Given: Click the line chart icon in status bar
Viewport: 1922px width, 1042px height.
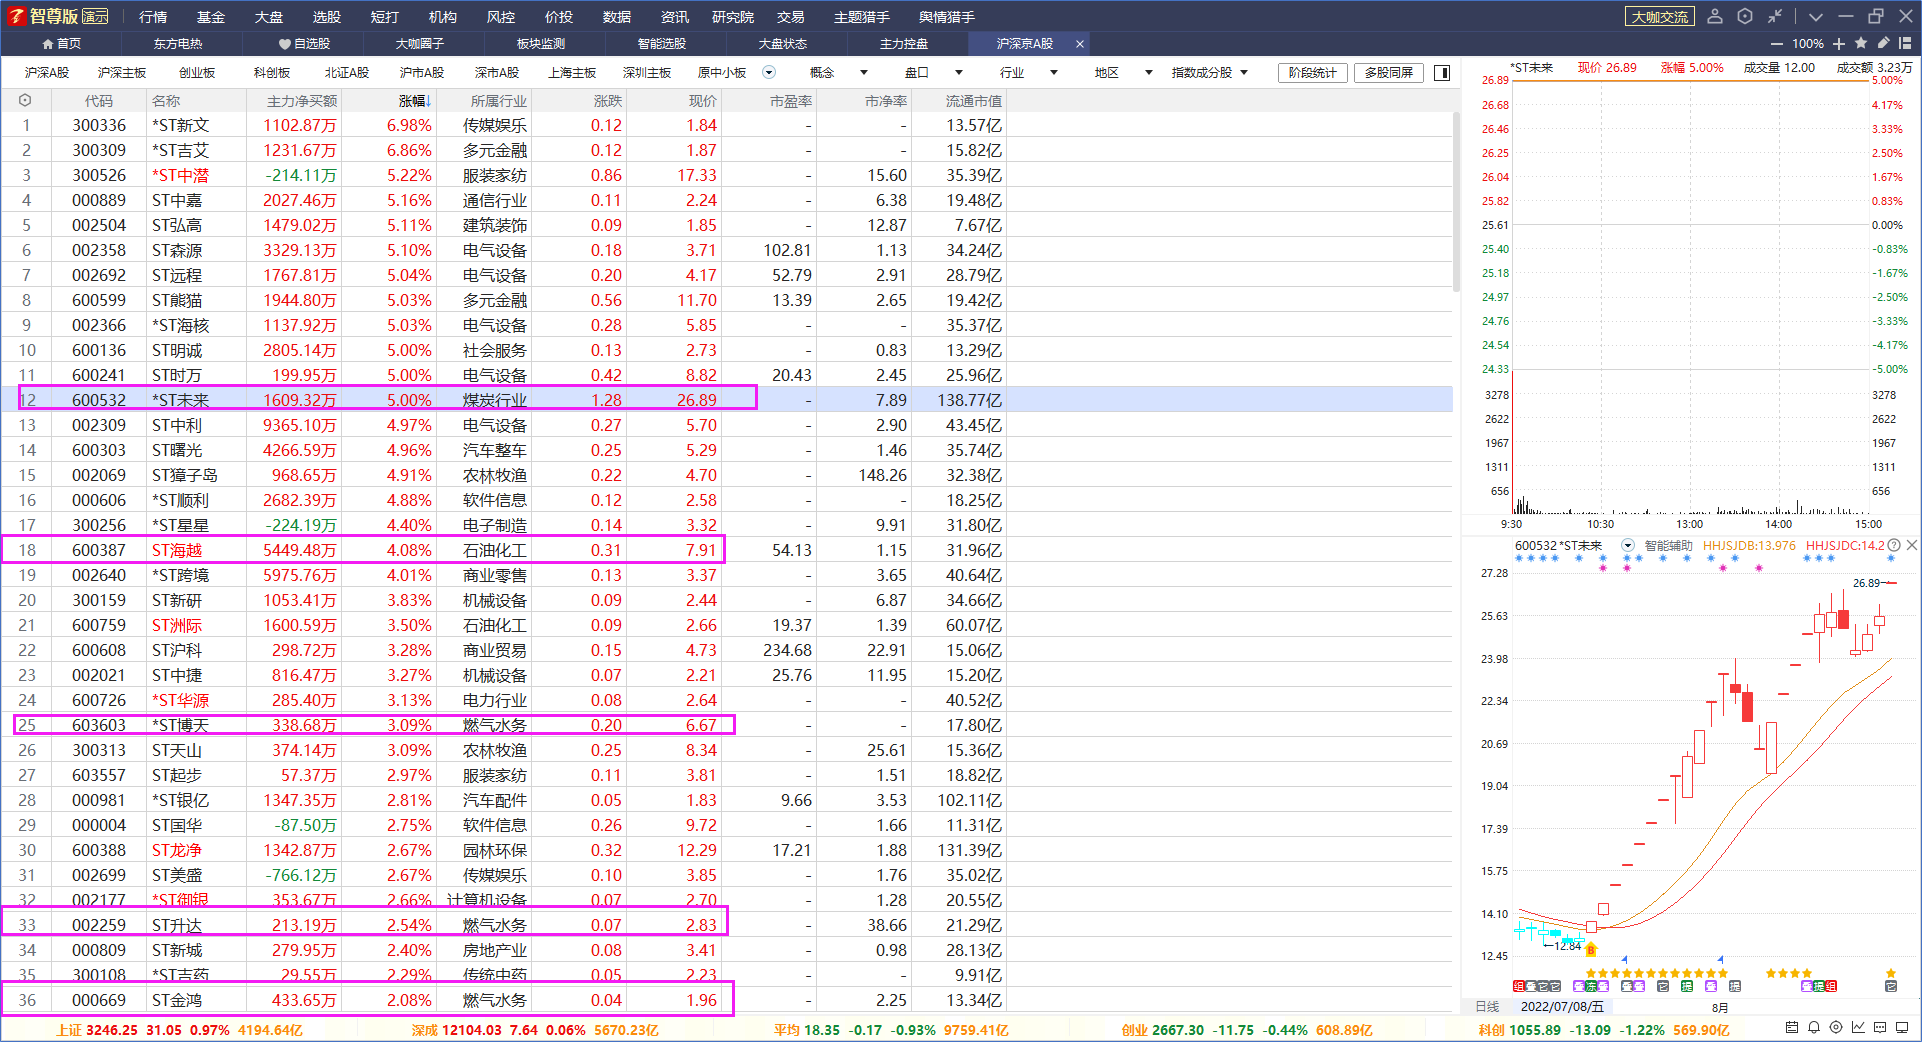Looking at the screenshot, I should pos(1858,1028).
